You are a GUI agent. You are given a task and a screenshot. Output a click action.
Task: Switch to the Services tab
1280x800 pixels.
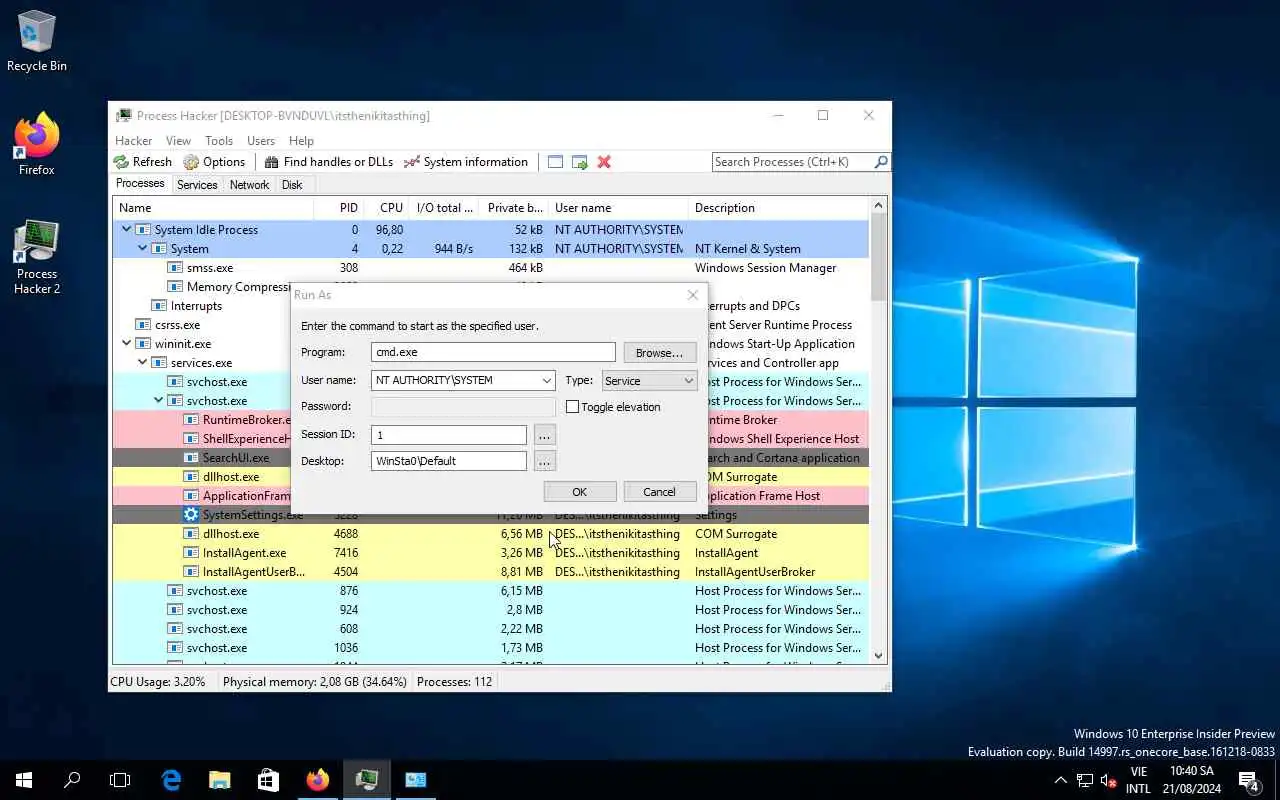197,185
